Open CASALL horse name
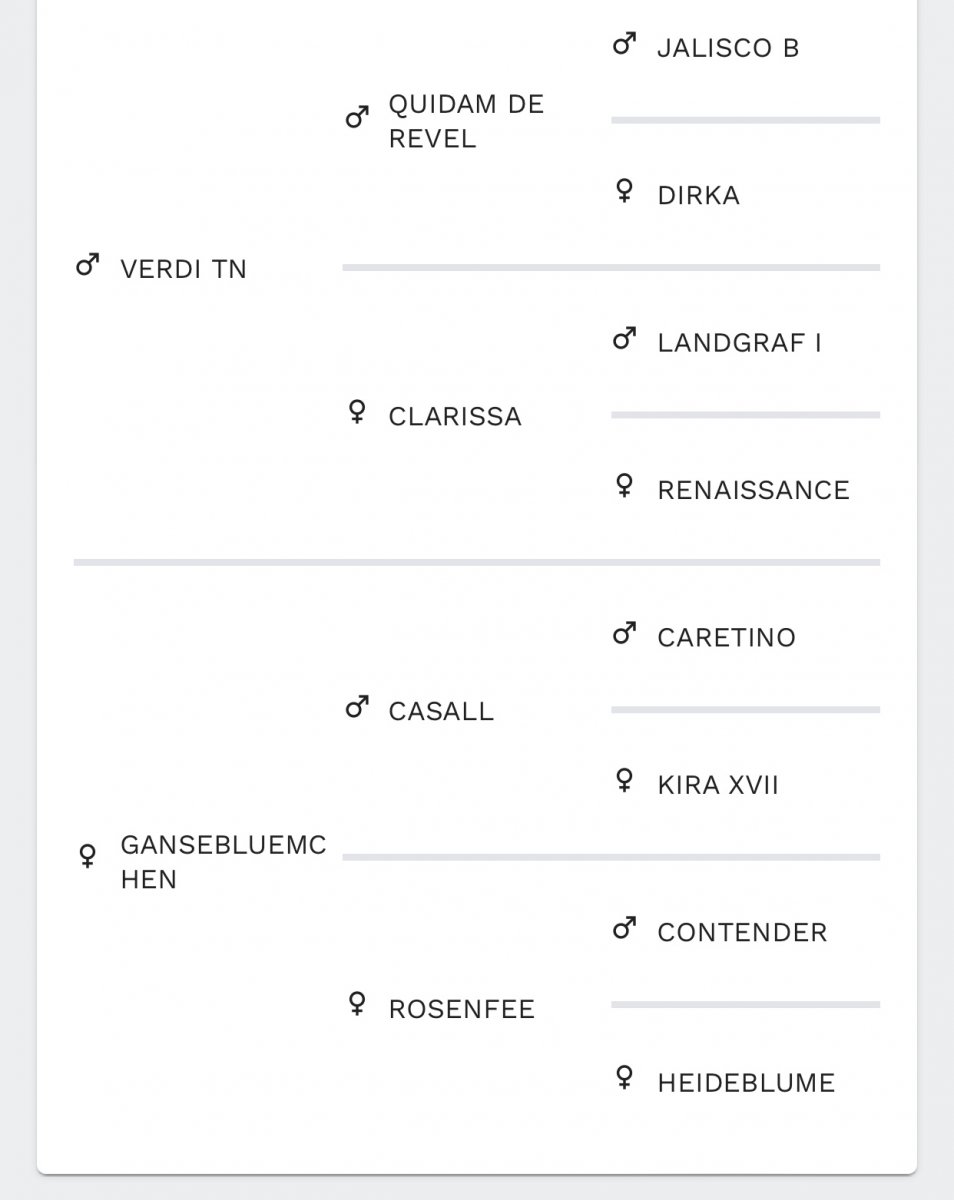 coord(441,711)
